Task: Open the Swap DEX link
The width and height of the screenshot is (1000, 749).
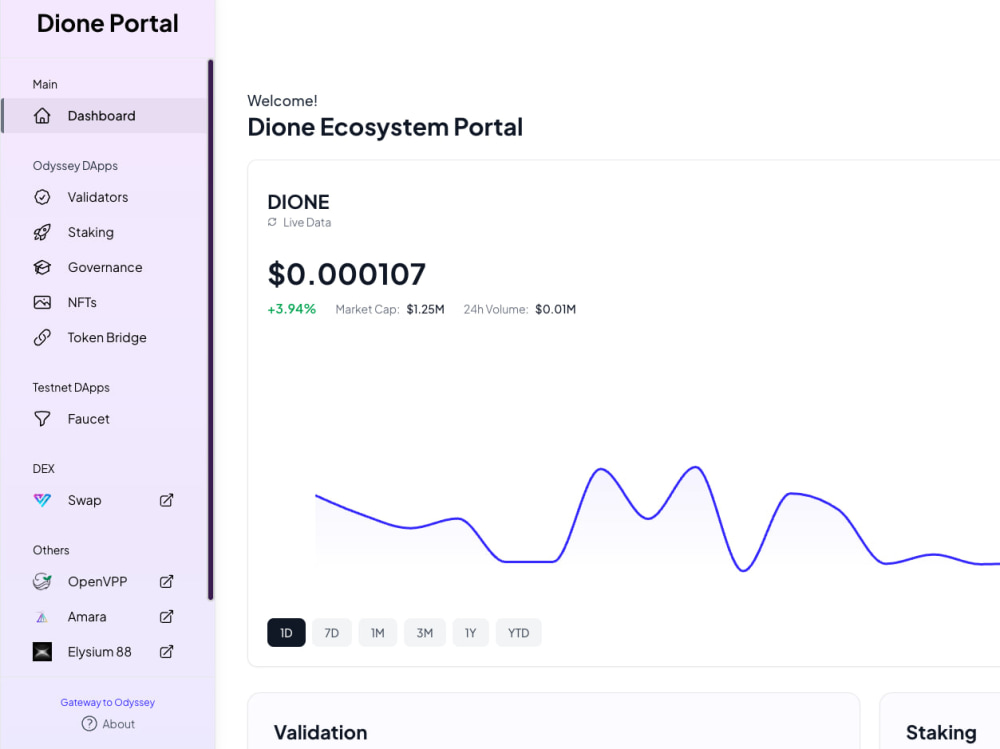Action: pos(105,500)
